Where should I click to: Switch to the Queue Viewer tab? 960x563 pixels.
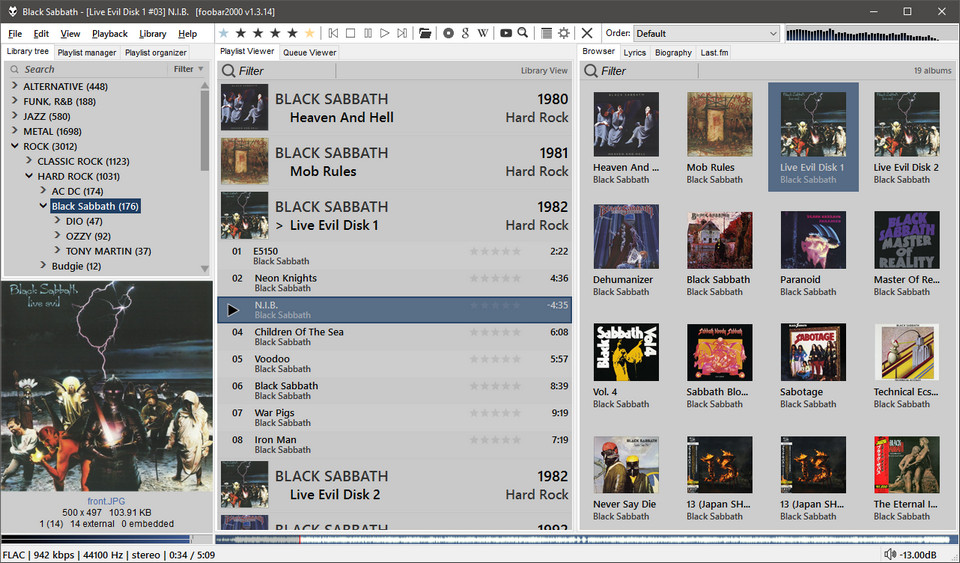point(310,53)
